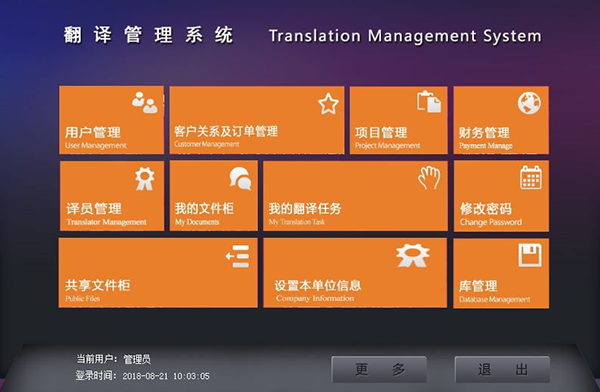Click the Translation Management System title
This screenshot has width=600, height=392.
coord(405,36)
